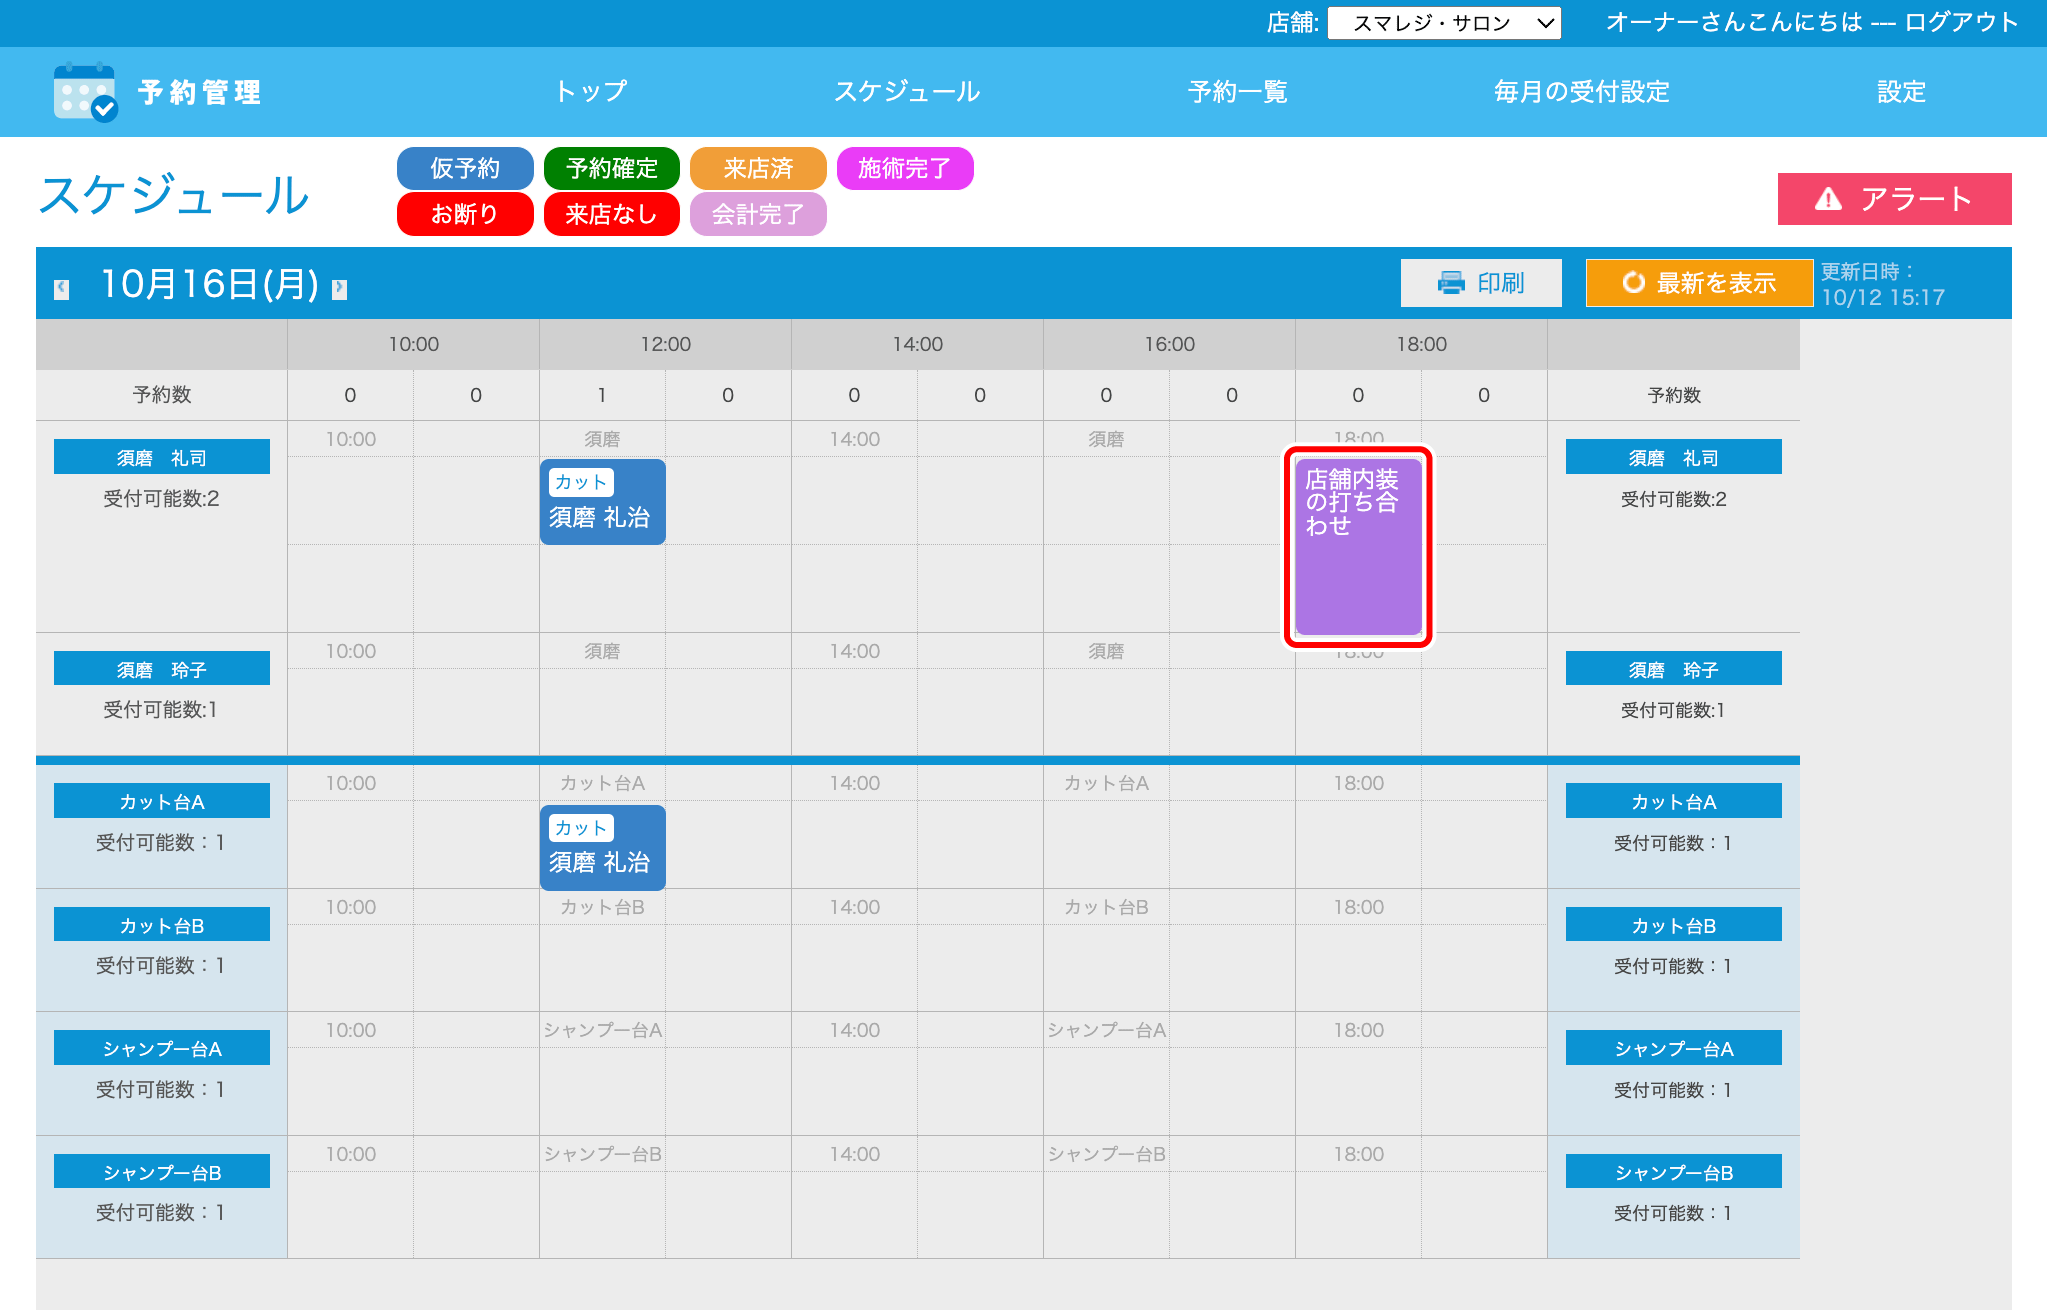
Task: Click the アラート button
Action: (x=1894, y=199)
